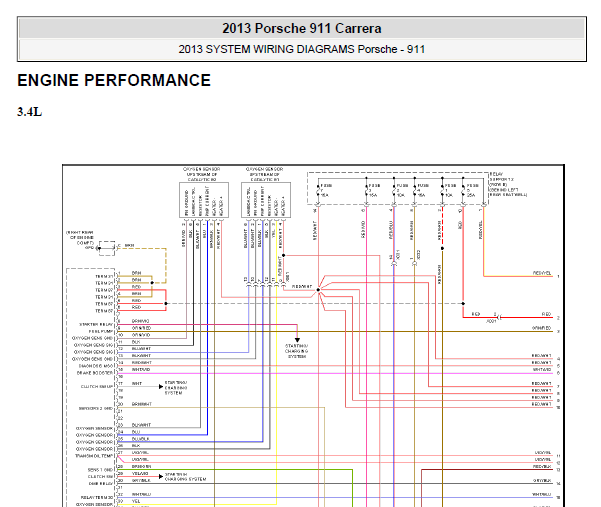
Task: Click the "3.4L" engine size heading
Action: 30,112
